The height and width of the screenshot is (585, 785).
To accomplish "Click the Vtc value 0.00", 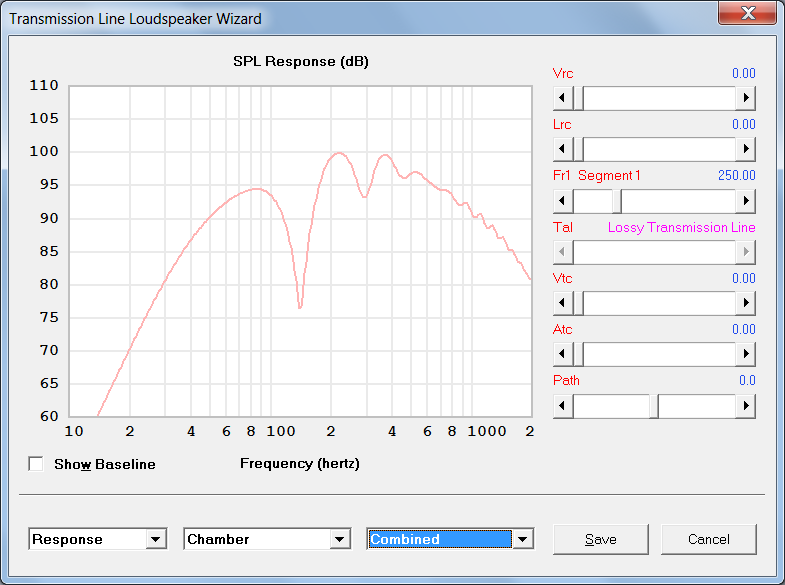I will (743, 279).
